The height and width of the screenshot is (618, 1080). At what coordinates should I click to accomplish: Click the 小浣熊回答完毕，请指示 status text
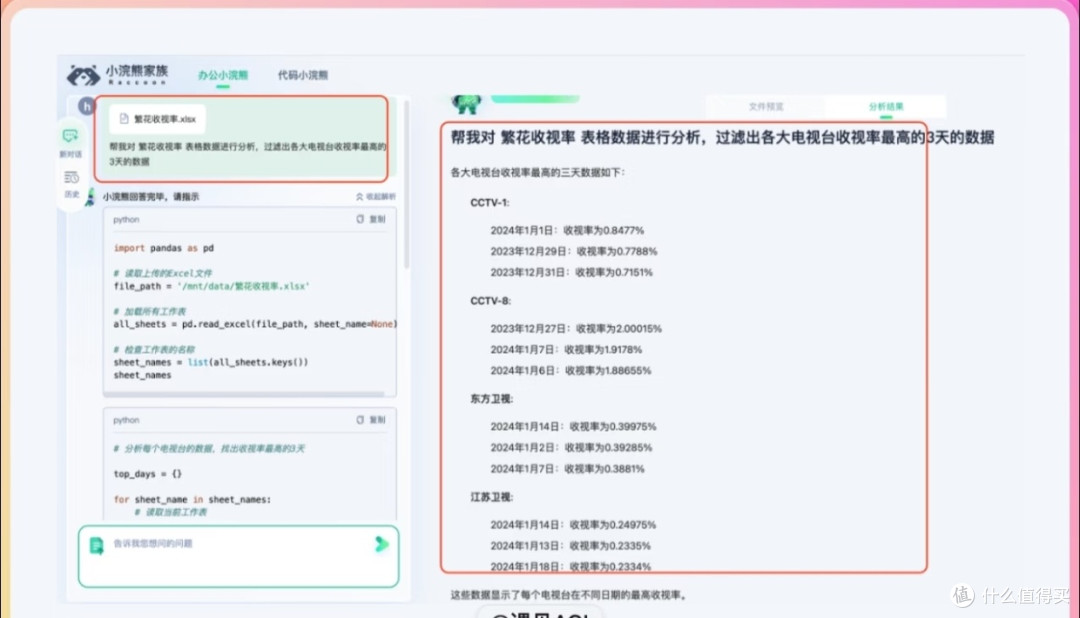tap(151, 196)
